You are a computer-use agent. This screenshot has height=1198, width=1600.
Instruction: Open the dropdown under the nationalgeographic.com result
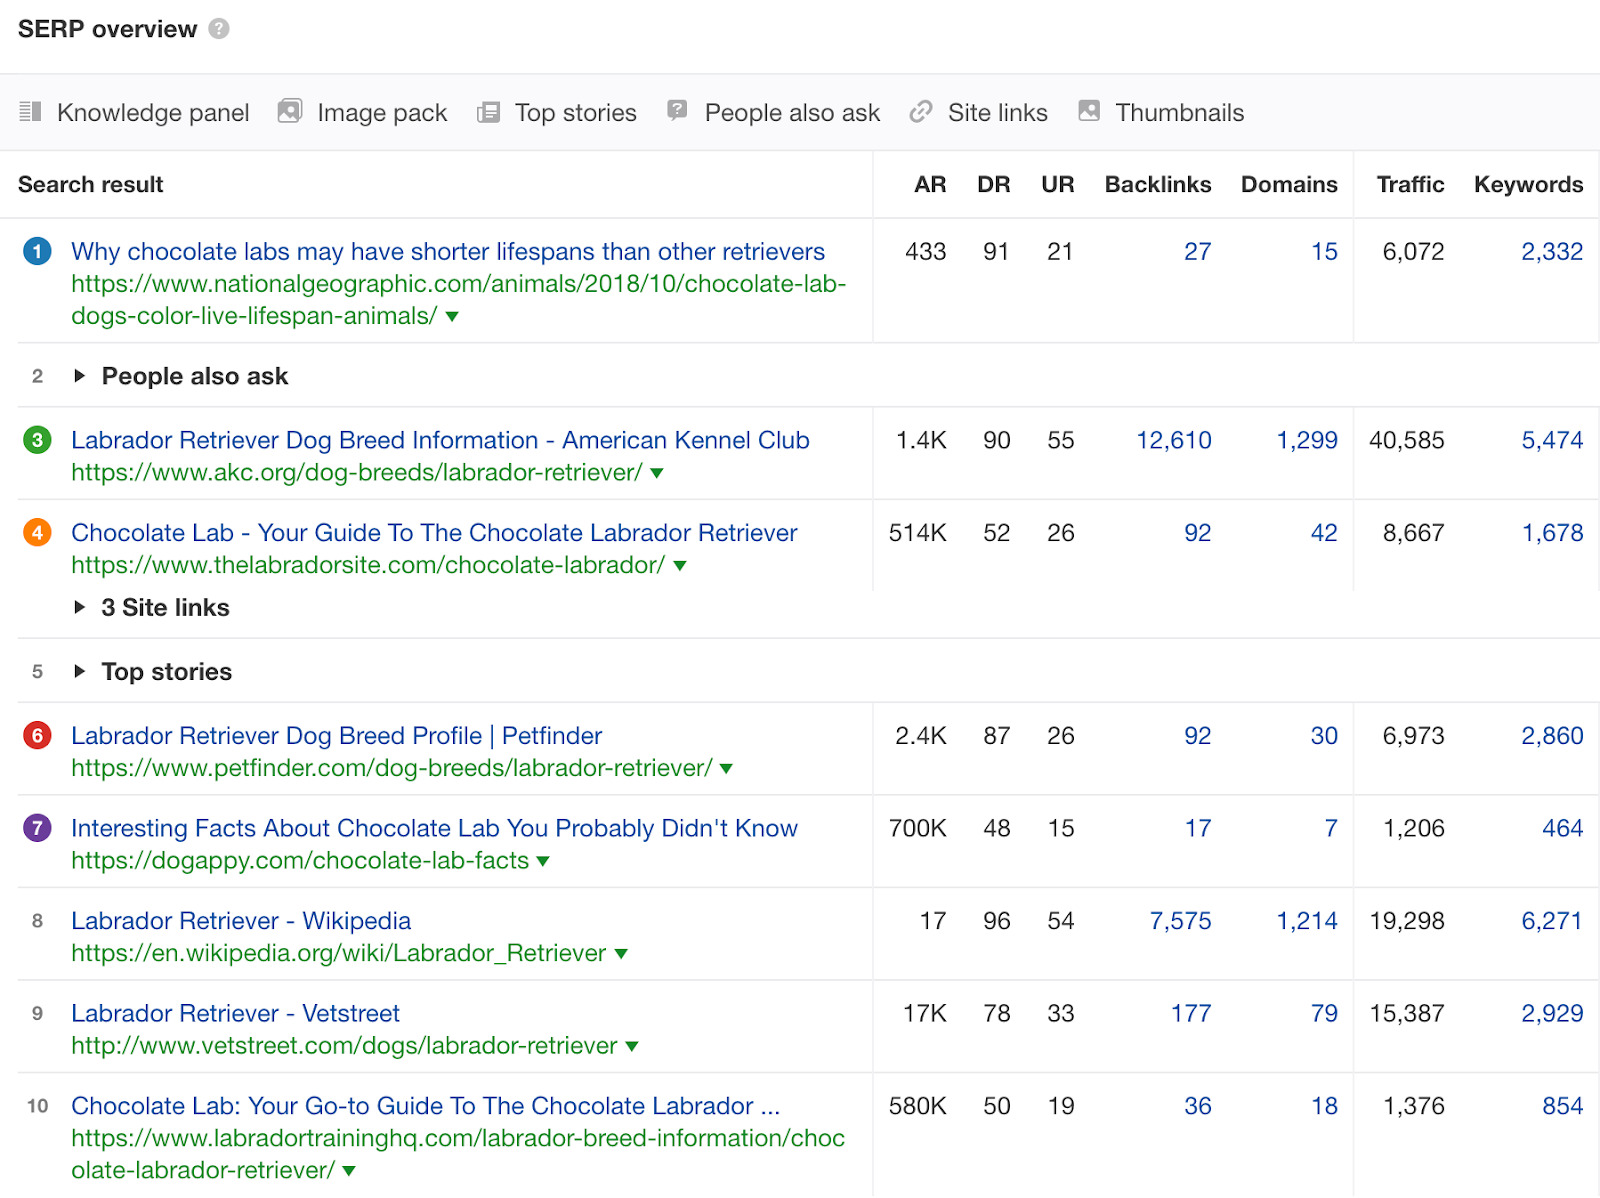pyautogui.click(x=452, y=316)
